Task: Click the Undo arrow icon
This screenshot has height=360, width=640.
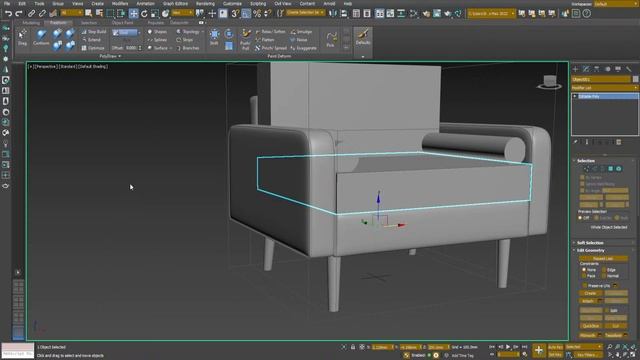Action: [8, 13]
